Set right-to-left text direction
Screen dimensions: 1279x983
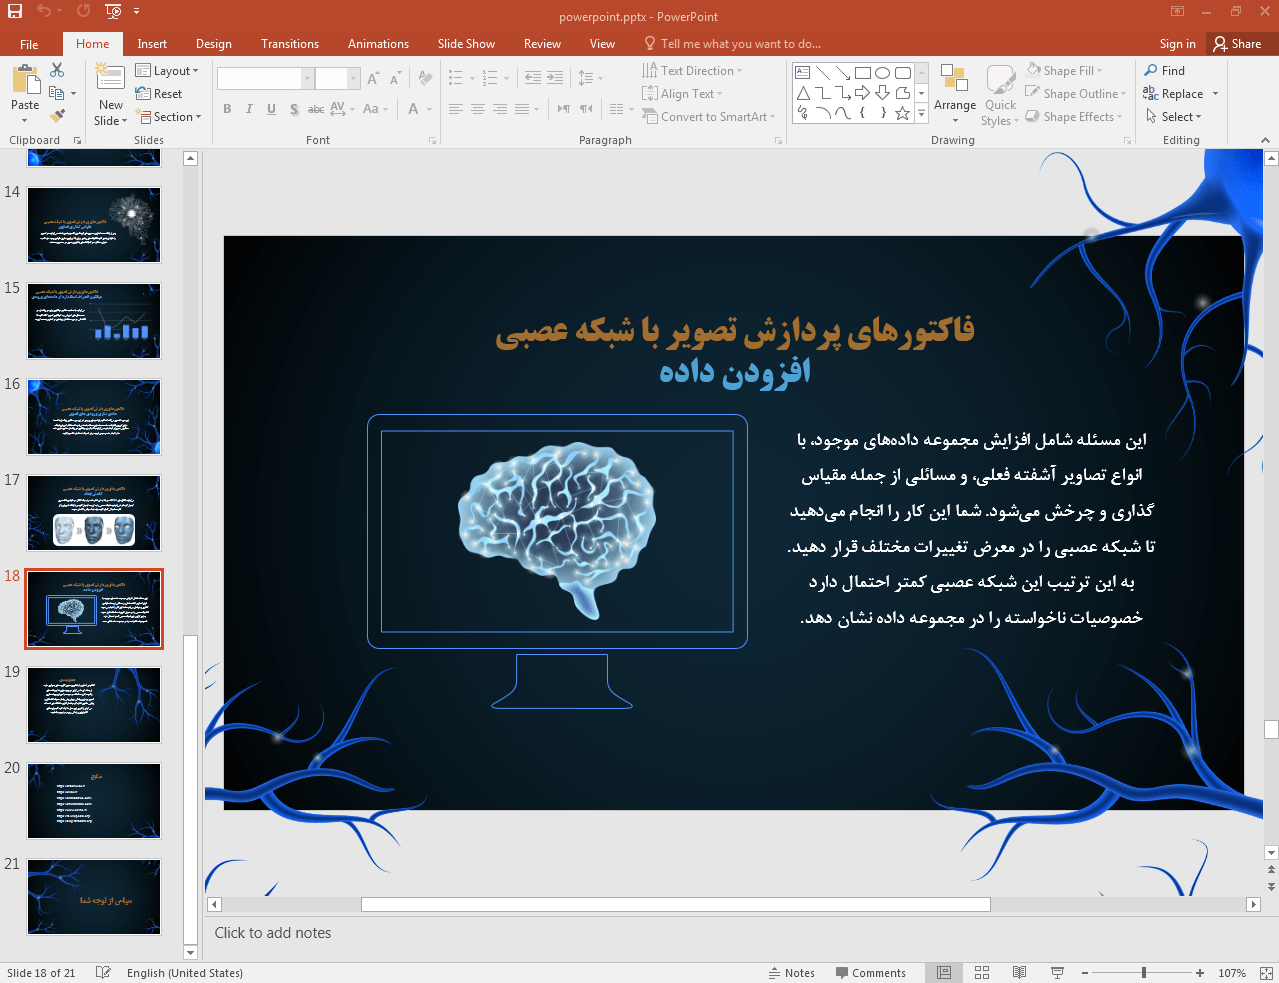click(x=586, y=109)
